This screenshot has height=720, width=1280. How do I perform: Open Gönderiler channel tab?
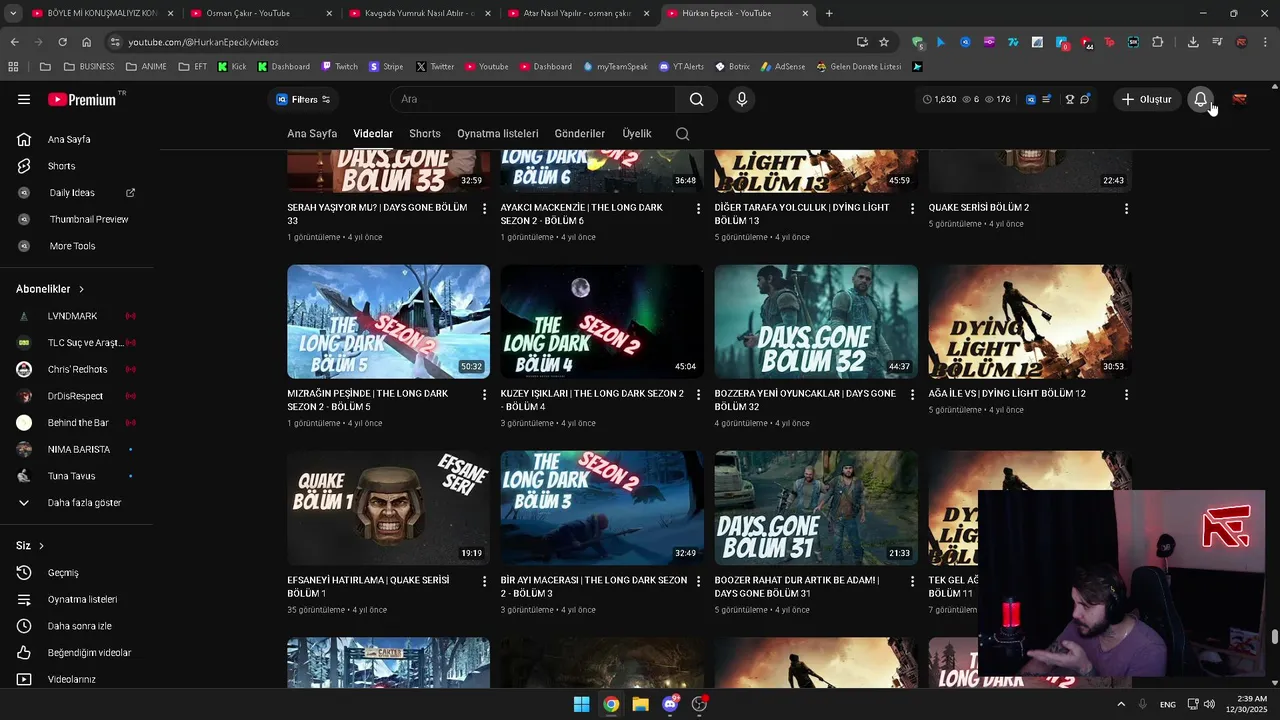click(580, 134)
